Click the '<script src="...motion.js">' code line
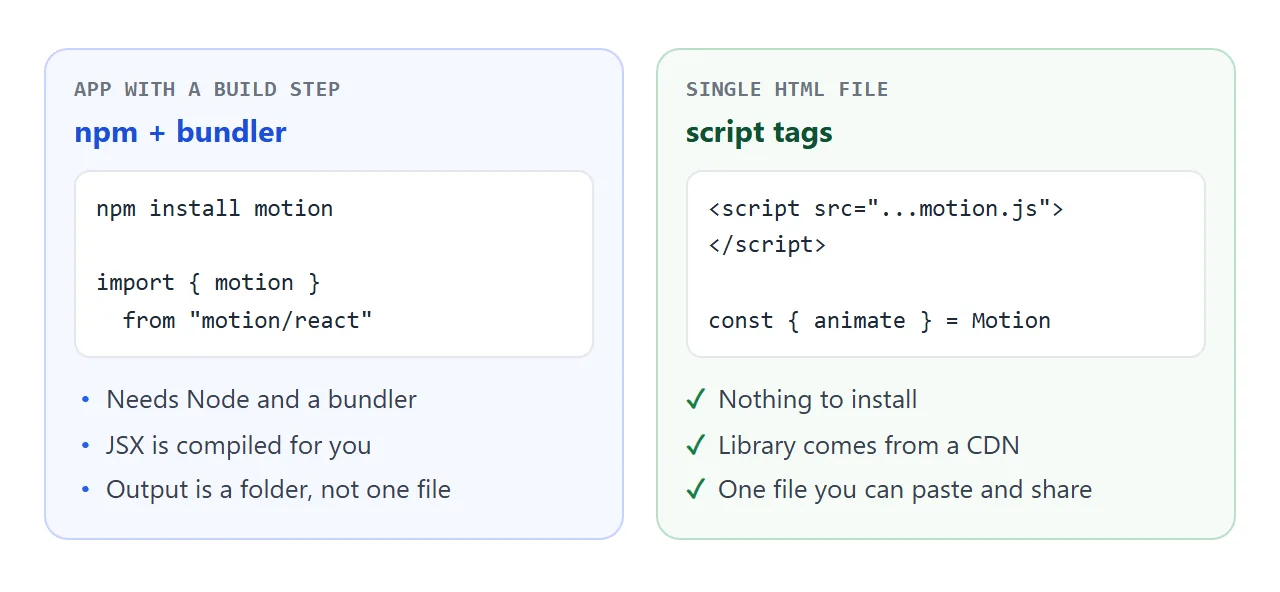Screen dimensions: 1280x592 coord(886,208)
